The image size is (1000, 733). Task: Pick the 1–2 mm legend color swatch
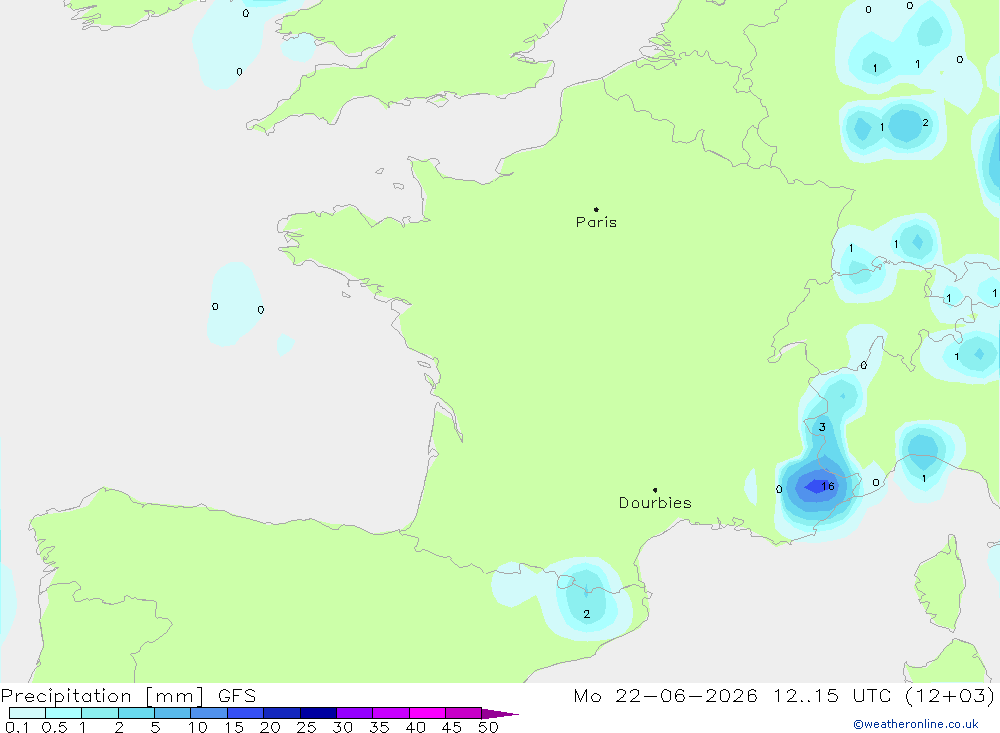[x=100, y=713]
